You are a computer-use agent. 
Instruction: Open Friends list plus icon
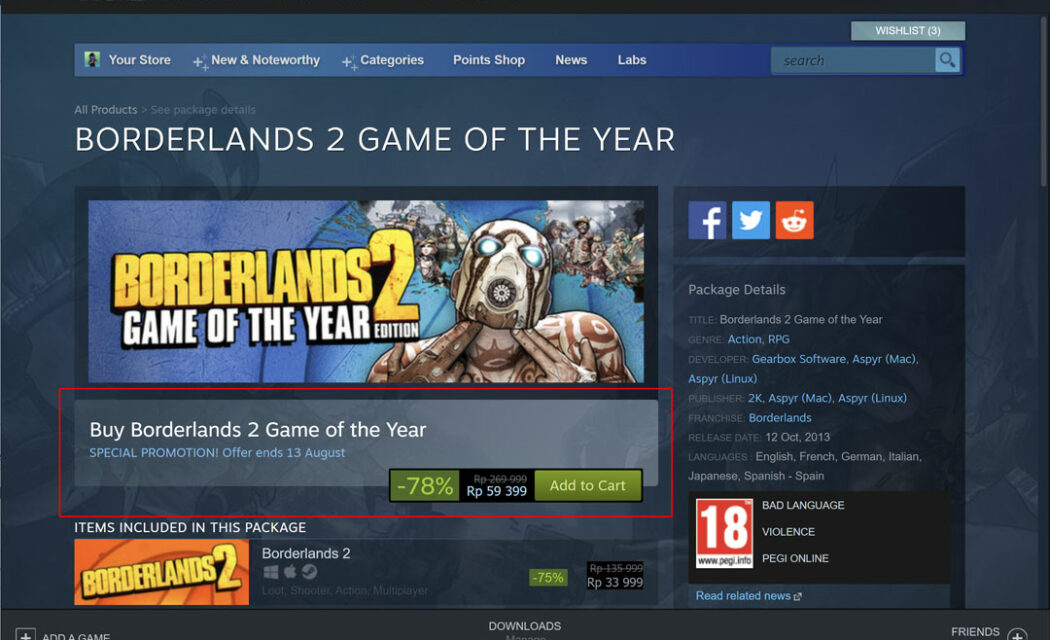pos(1017,635)
